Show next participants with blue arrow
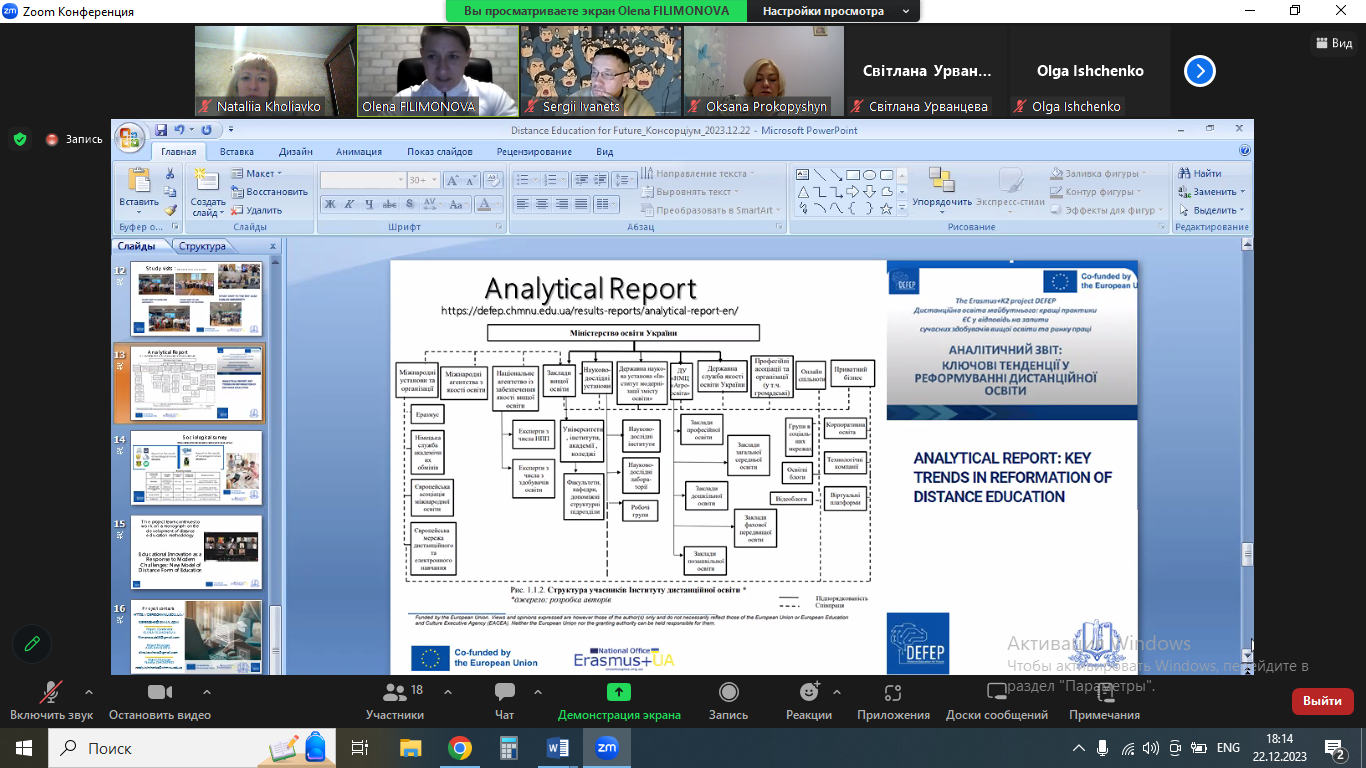This screenshot has height=768, width=1366. pos(1199,71)
